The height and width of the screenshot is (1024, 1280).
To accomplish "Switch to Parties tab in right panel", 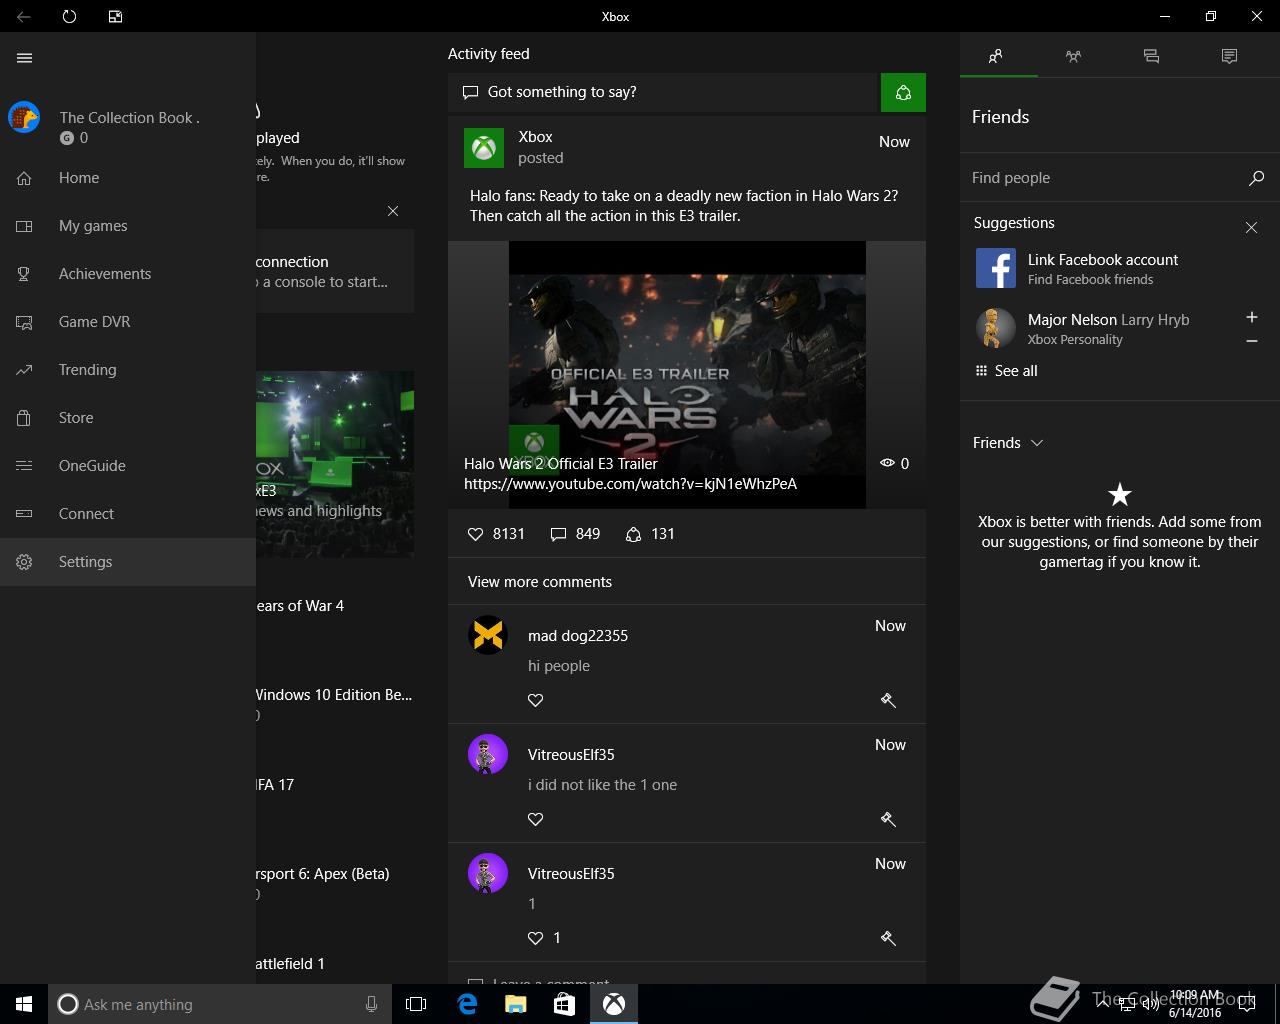I will click(1073, 56).
